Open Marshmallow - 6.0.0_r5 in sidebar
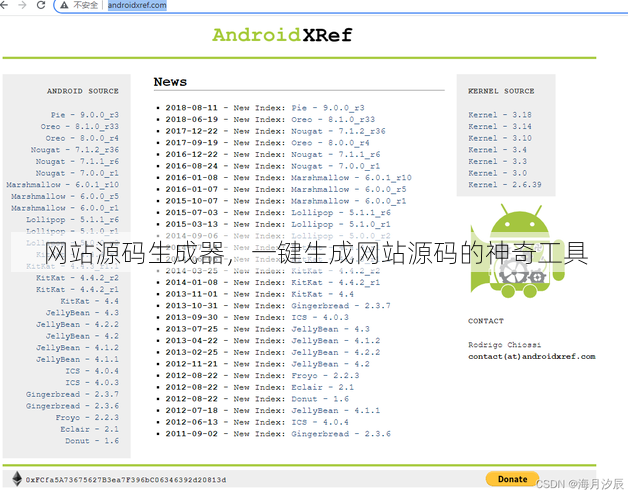The height and width of the screenshot is (490, 628). [65, 196]
